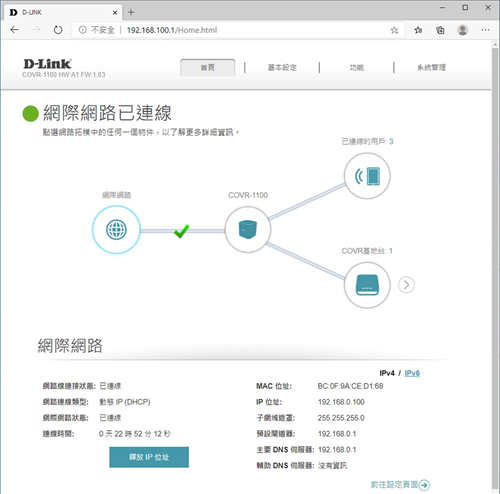500x494 pixels.
Task: Click the page vertical scrollbar
Action: coord(495,267)
